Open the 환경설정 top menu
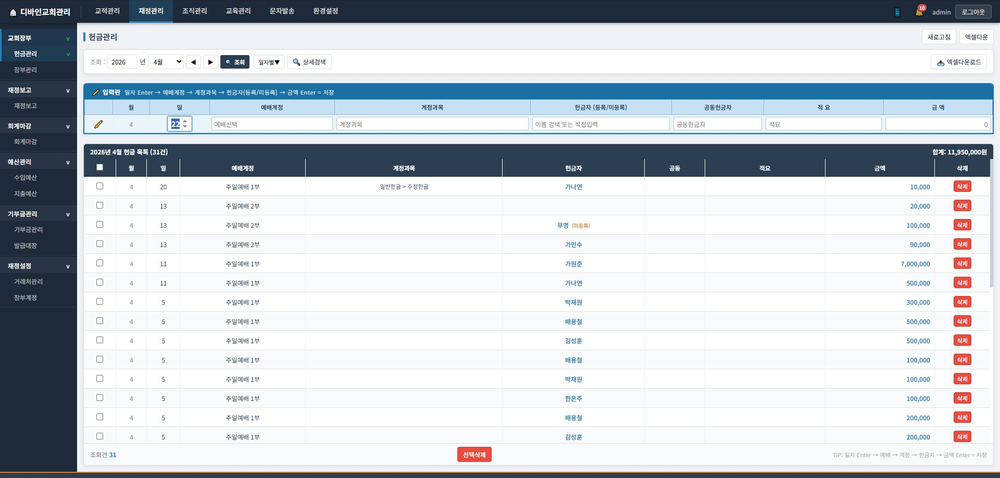 pyautogui.click(x=326, y=11)
